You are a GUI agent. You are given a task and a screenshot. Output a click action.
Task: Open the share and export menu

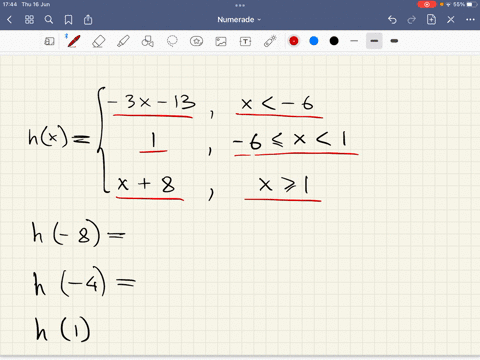[88, 19]
